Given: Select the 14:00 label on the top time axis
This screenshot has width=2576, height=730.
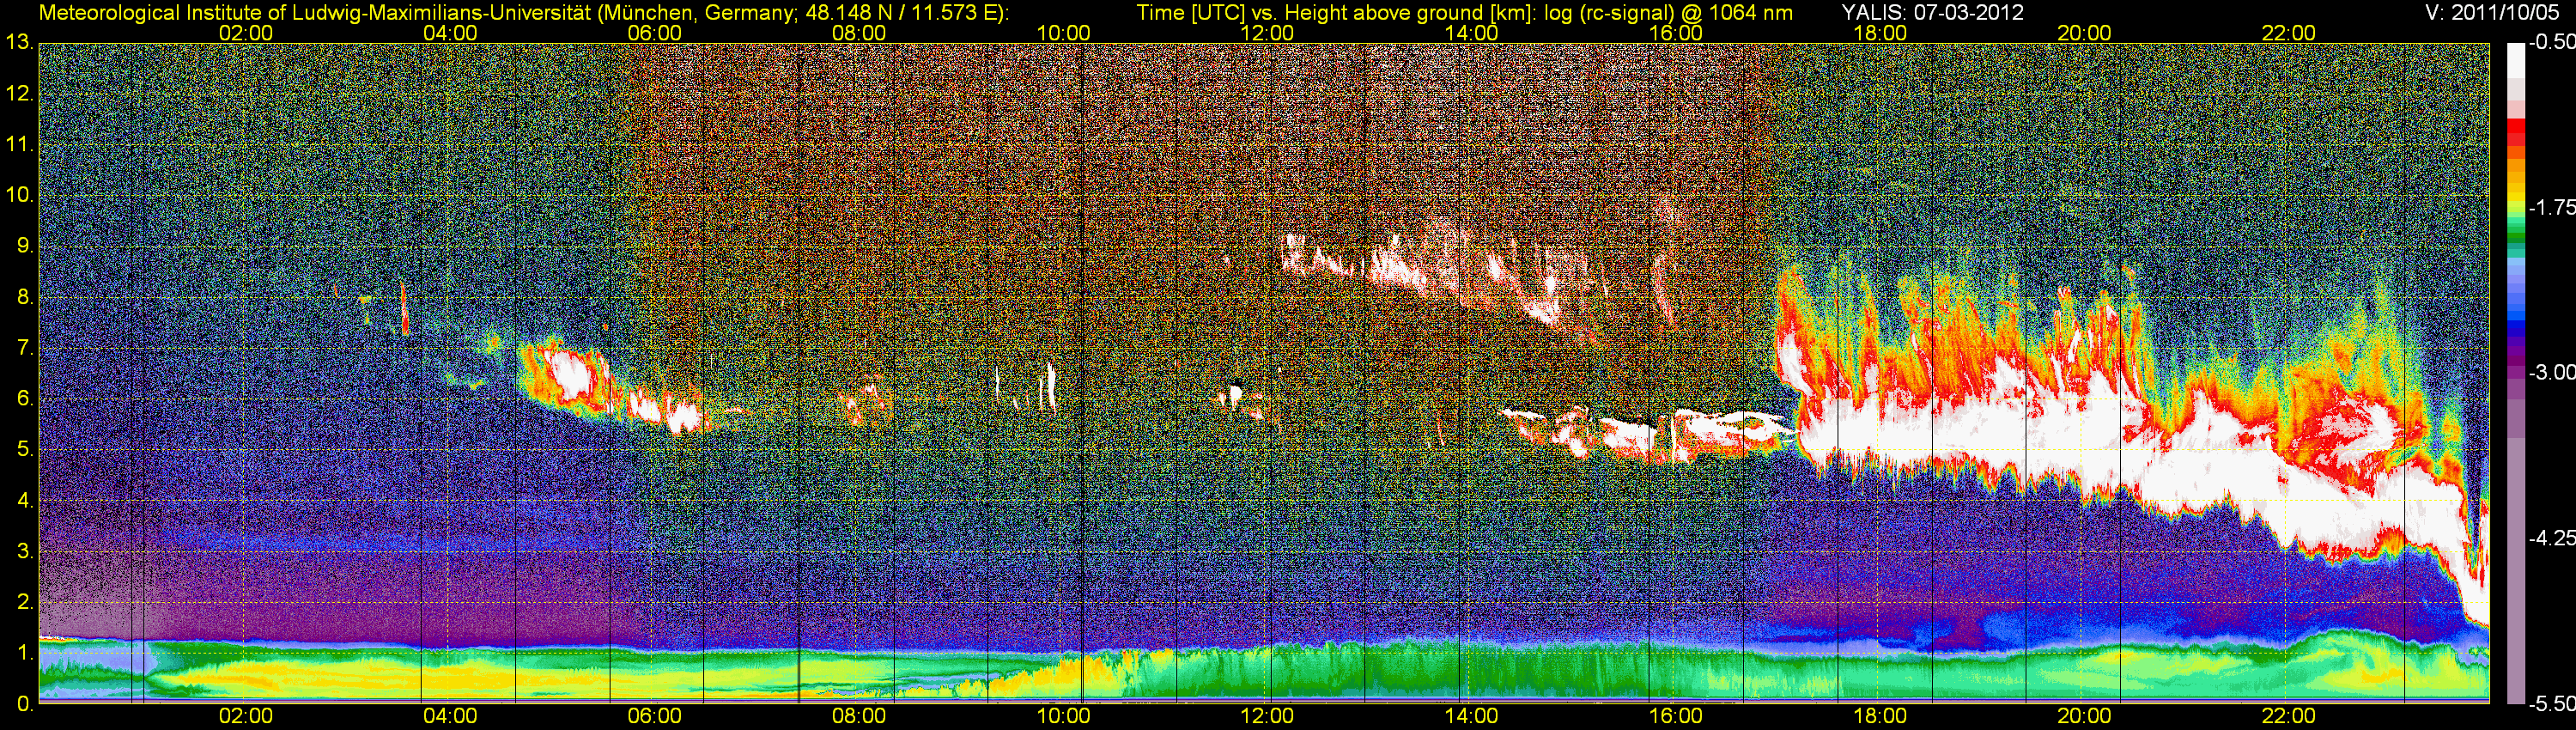Looking at the screenshot, I should (1472, 33).
